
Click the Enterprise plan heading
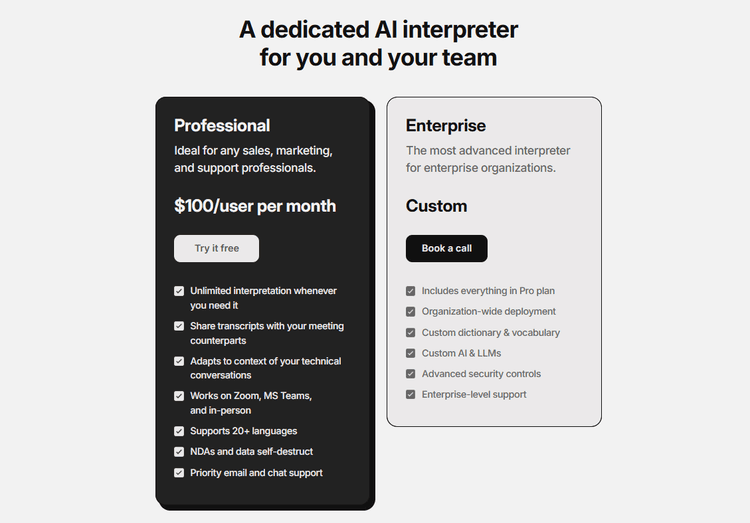tap(446, 125)
